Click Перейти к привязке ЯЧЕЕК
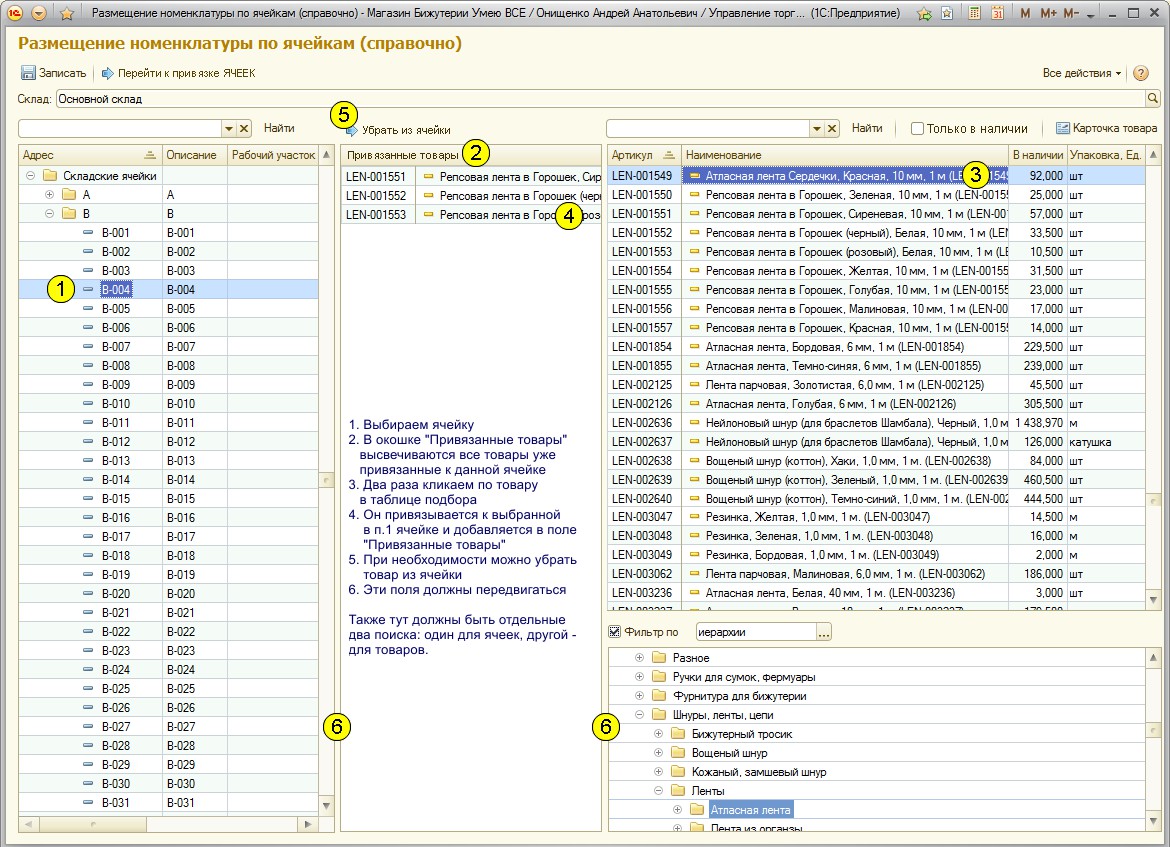Viewport: 1170px width, 847px height. [178, 73]
